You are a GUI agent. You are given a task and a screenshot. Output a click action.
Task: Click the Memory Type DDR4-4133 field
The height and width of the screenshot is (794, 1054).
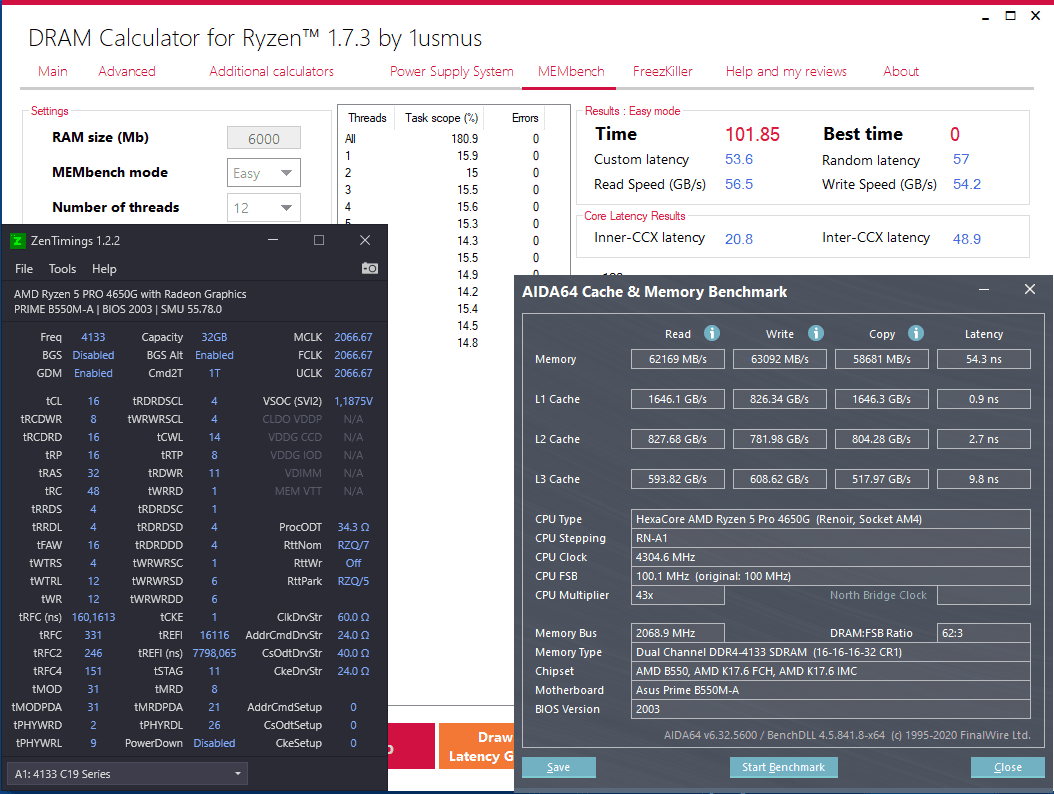(830, 652)
